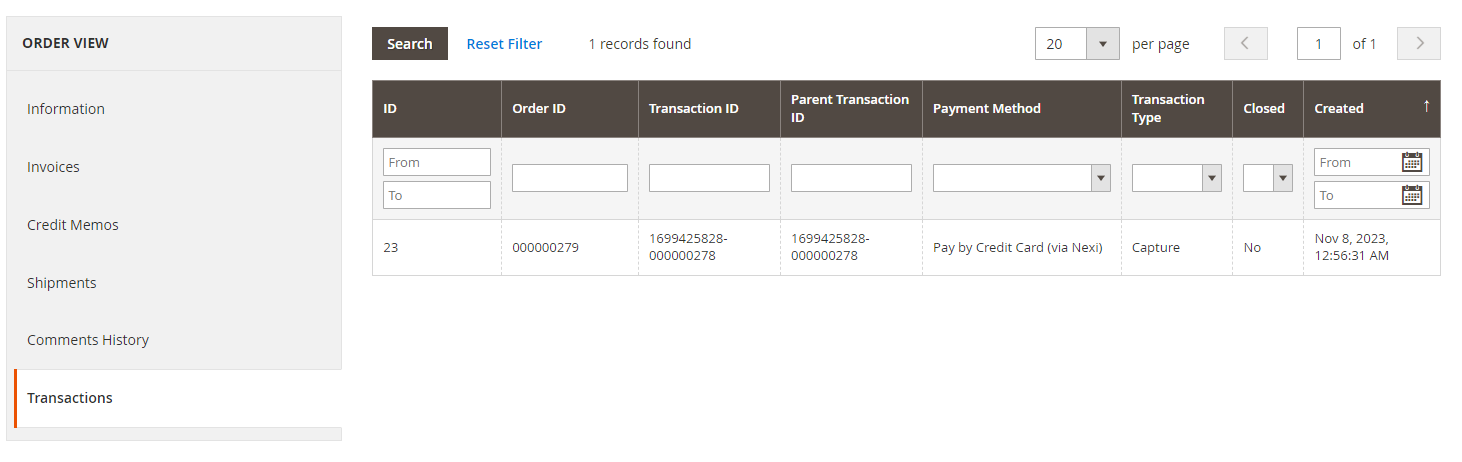Toggle sort arrow on Created column

pos(1426,106)
